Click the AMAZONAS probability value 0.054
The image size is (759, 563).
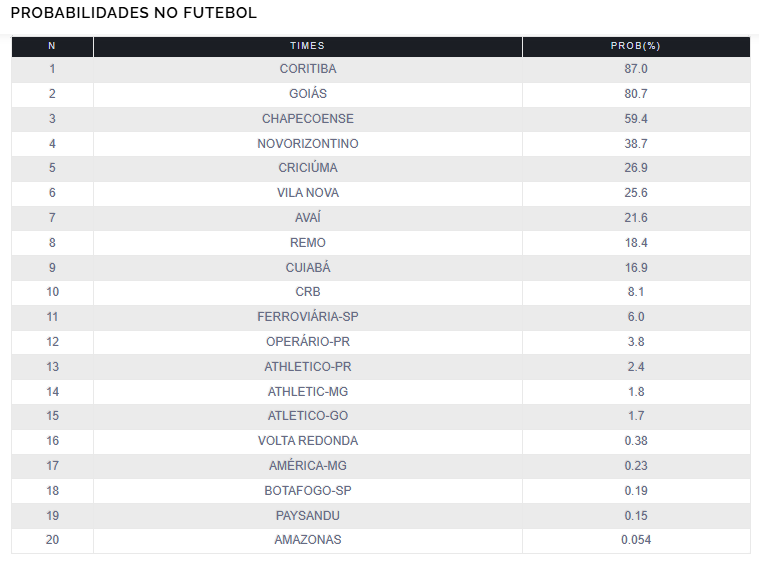(636, 540)
